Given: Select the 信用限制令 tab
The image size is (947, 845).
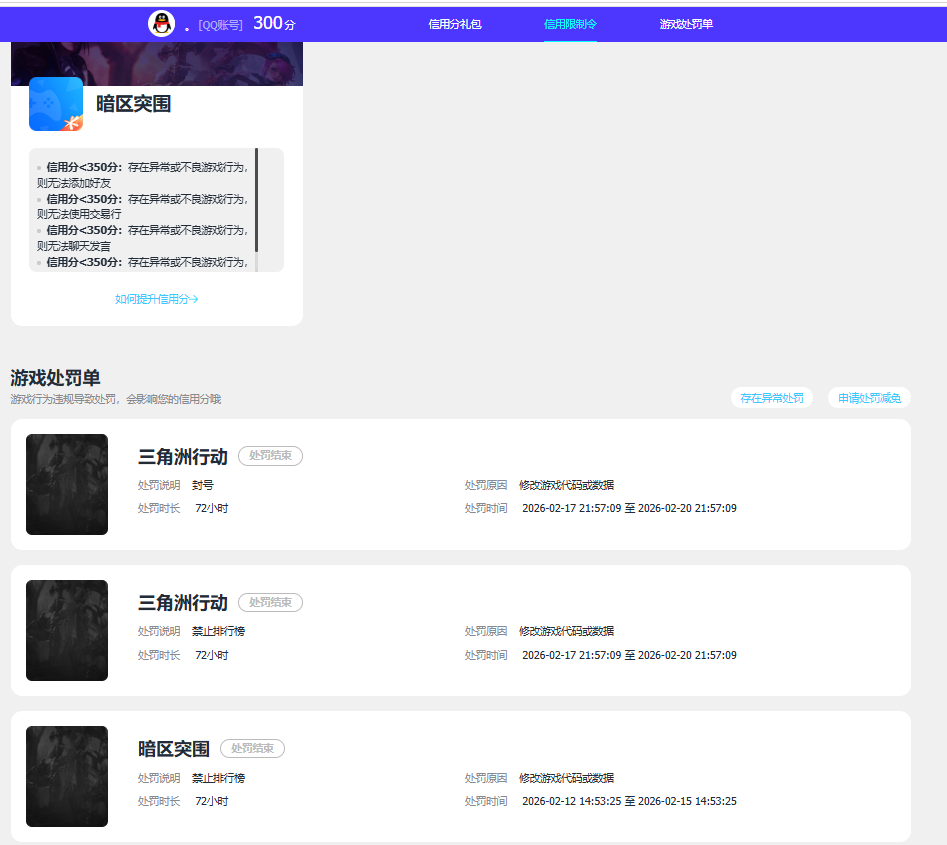Looking at the screenshot, I should tap(570, 24).
